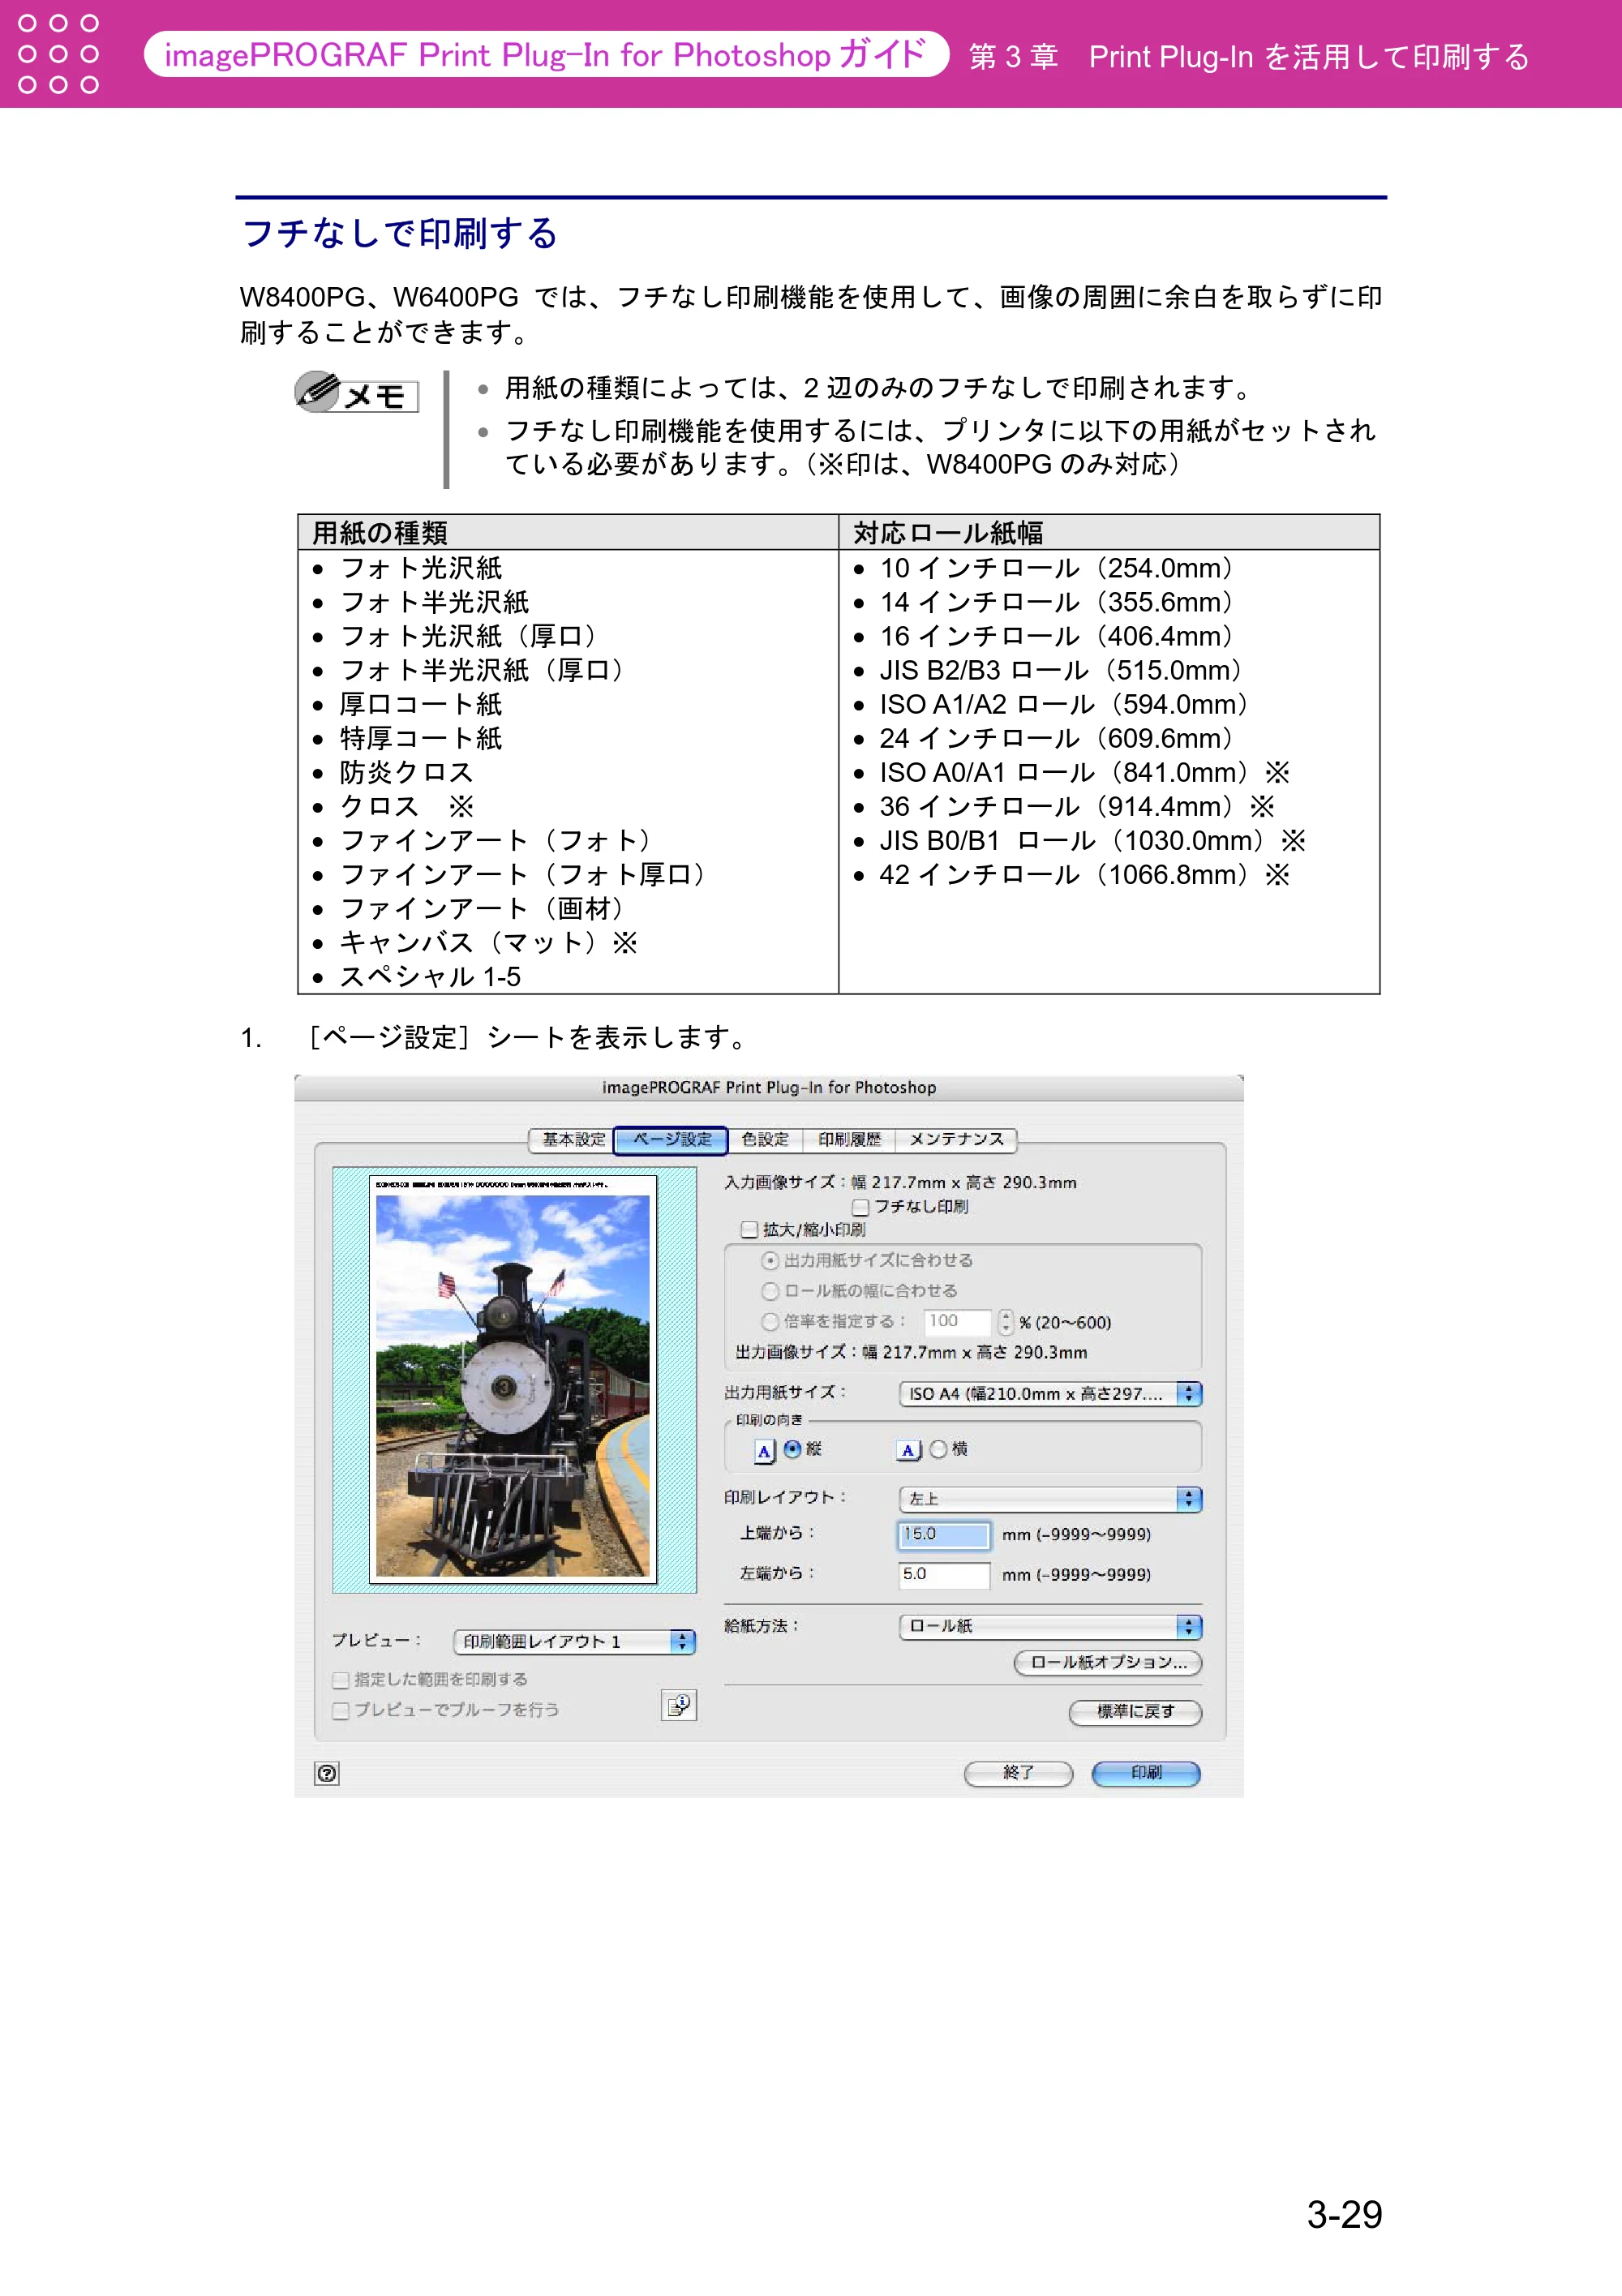Click the info document icon beside proof checkbox
Viewport: 1622px width, 2296px height.
tap(679, 1705)
